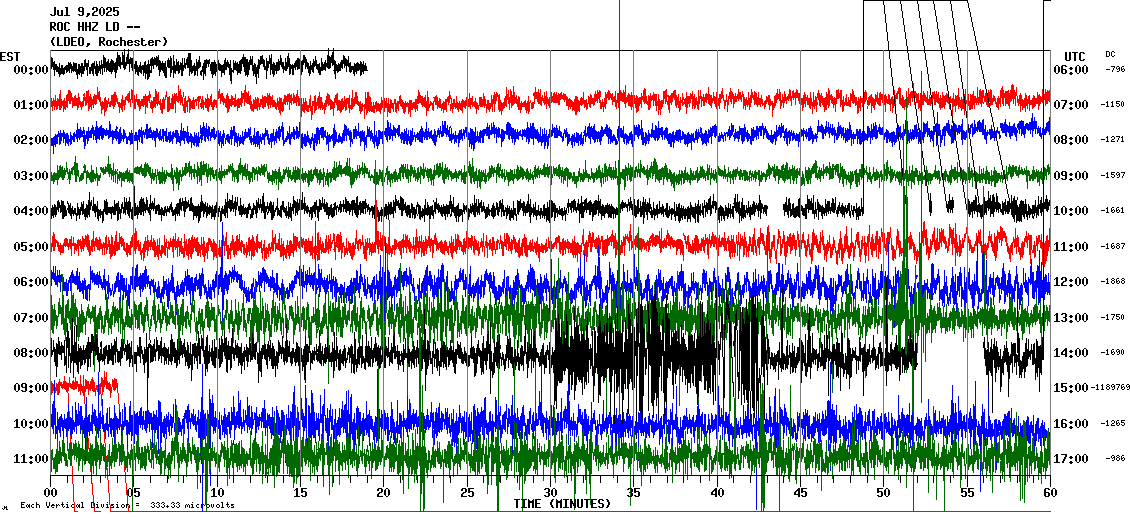Click the (LDEO, Rochester) network label

click(x=108, y=41)
